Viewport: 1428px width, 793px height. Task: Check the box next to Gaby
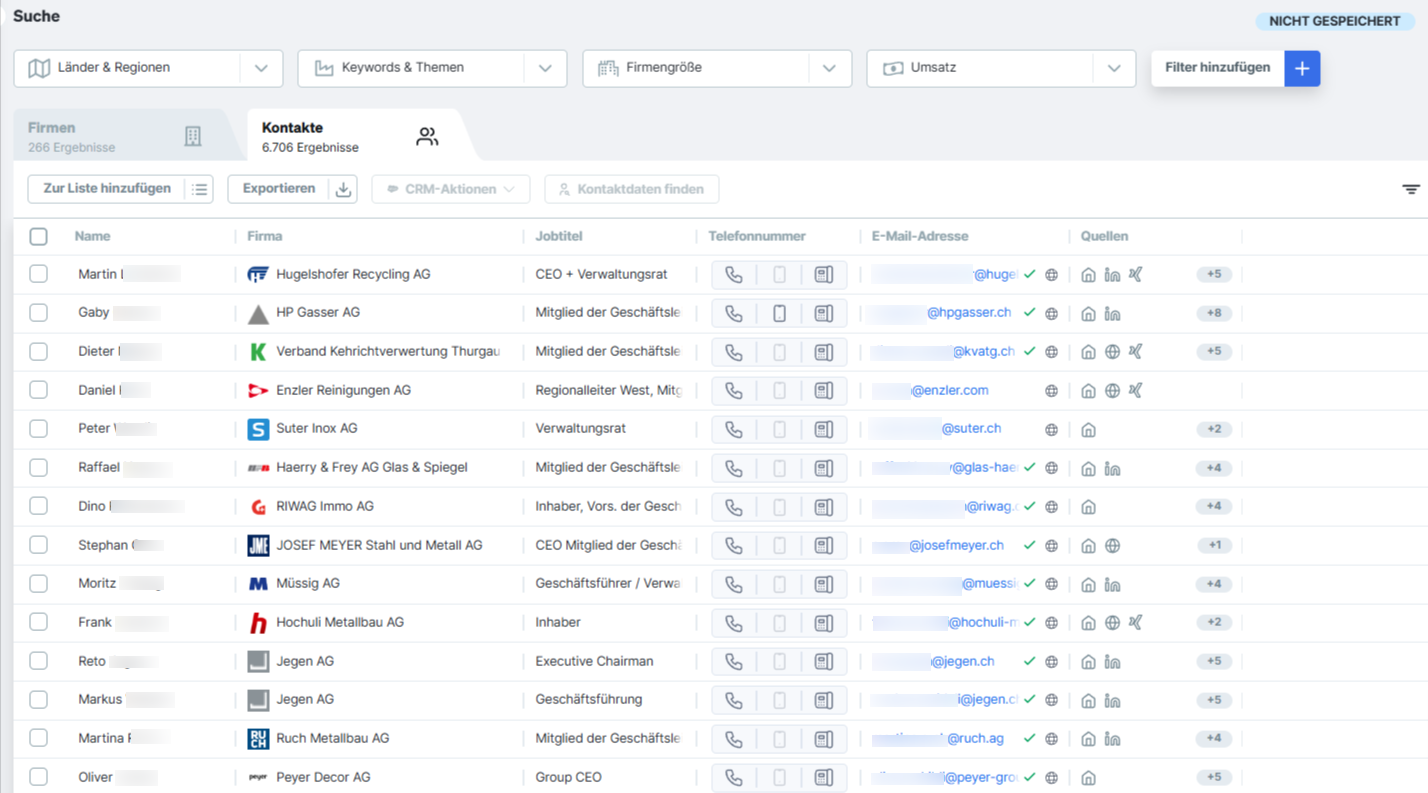point(38,313)
